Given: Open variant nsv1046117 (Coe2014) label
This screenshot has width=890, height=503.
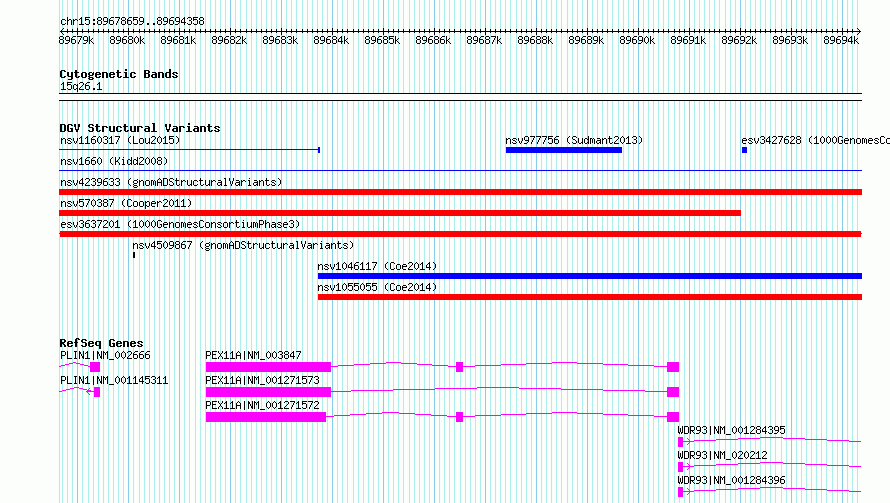Looking at the screenshot, I should click(377, 266).
